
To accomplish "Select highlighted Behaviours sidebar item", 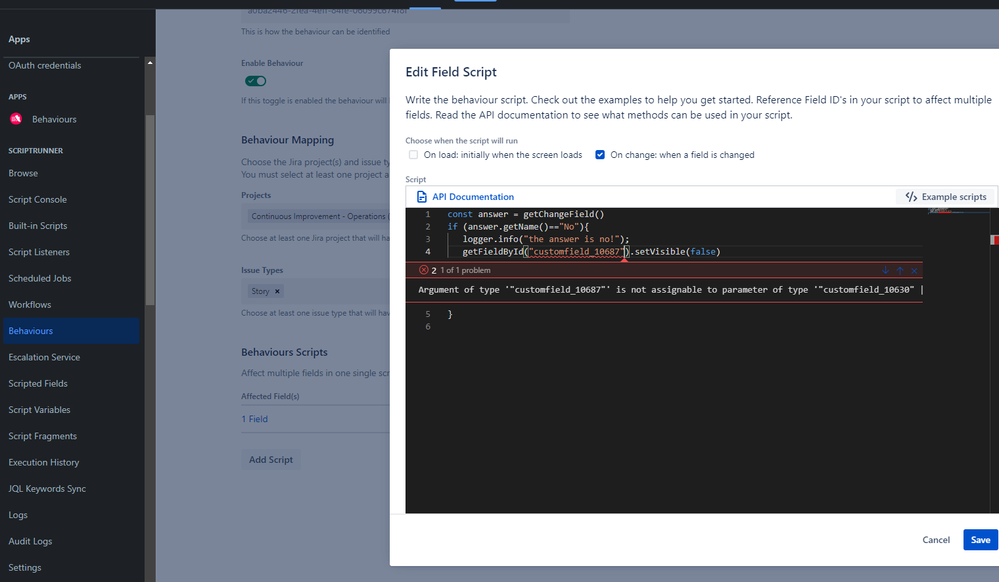I will click(71, 331).
